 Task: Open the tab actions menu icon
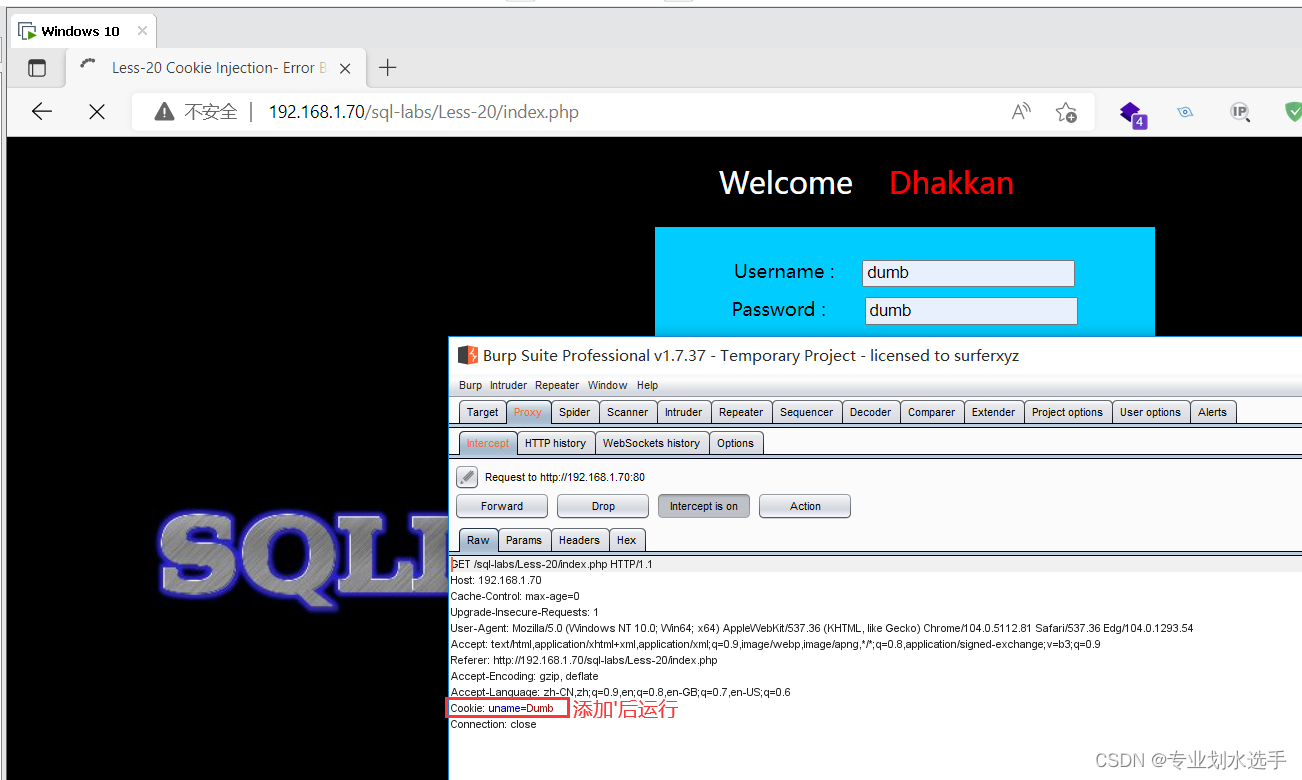tap(37, 68)
